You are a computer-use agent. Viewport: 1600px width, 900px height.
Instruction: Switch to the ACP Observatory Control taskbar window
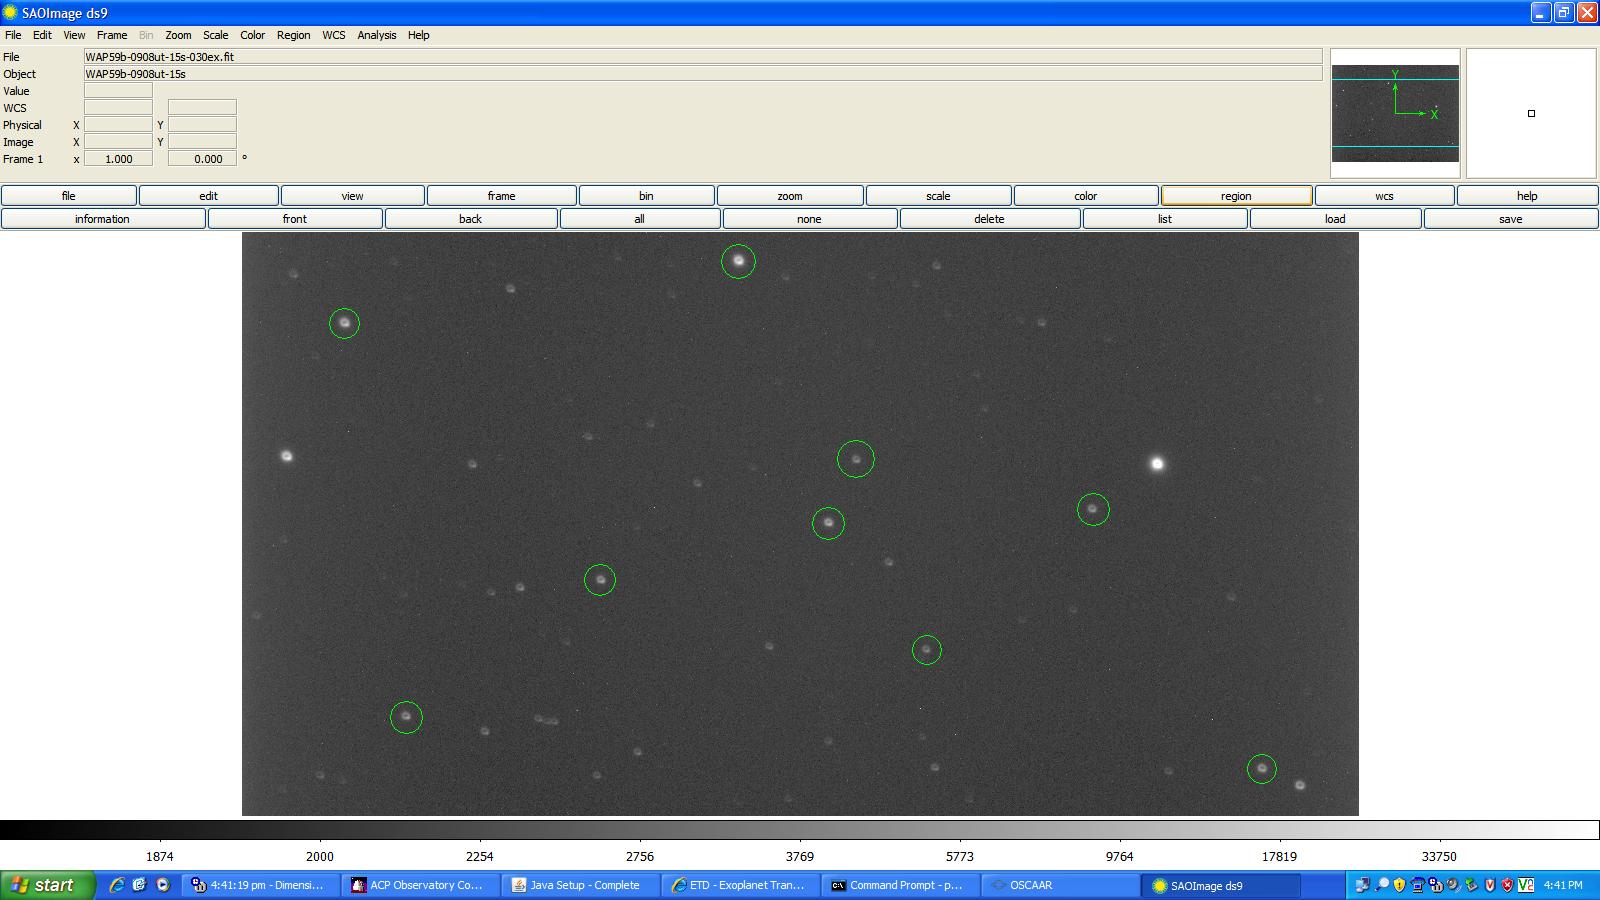[419, 885]
